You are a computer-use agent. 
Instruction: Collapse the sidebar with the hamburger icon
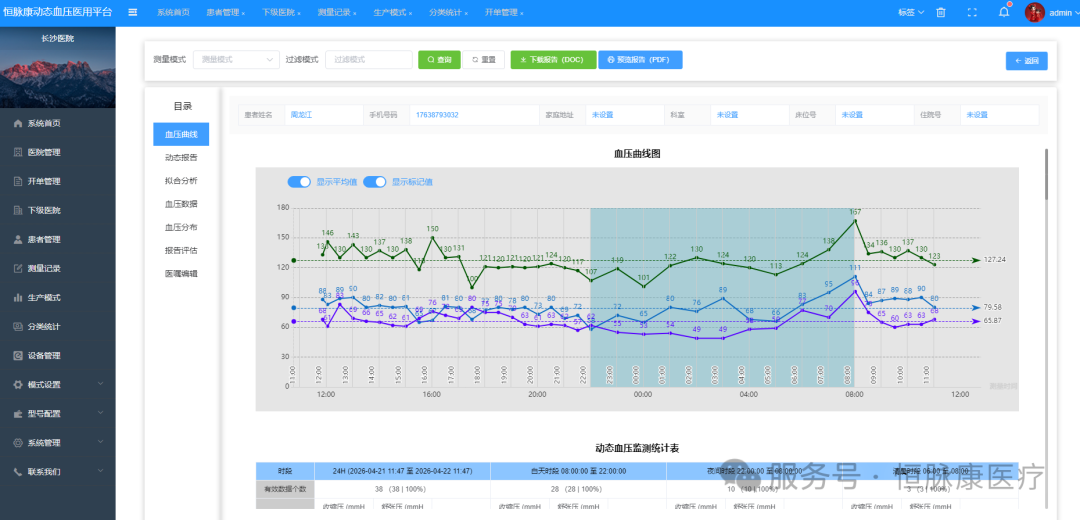point(133,12)
